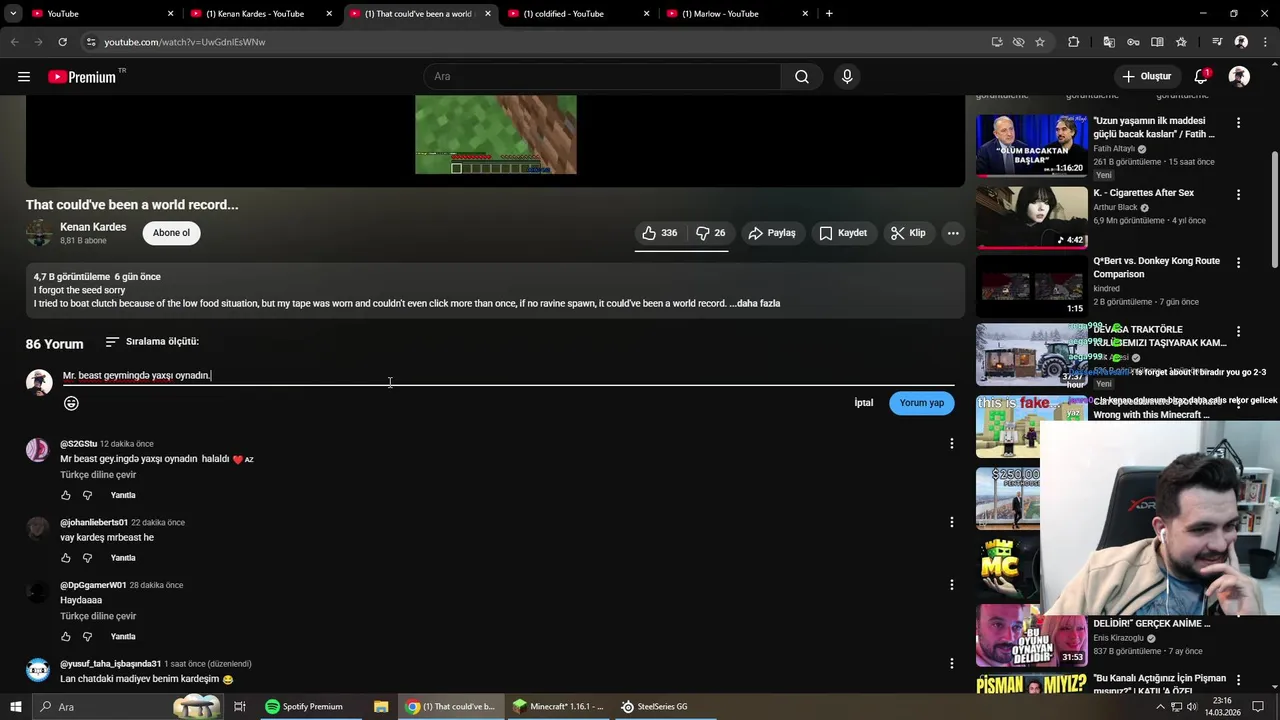Switch to the coldified browser tab
This screenshot has width=1280, height=720.
click(x=580, y=14)
